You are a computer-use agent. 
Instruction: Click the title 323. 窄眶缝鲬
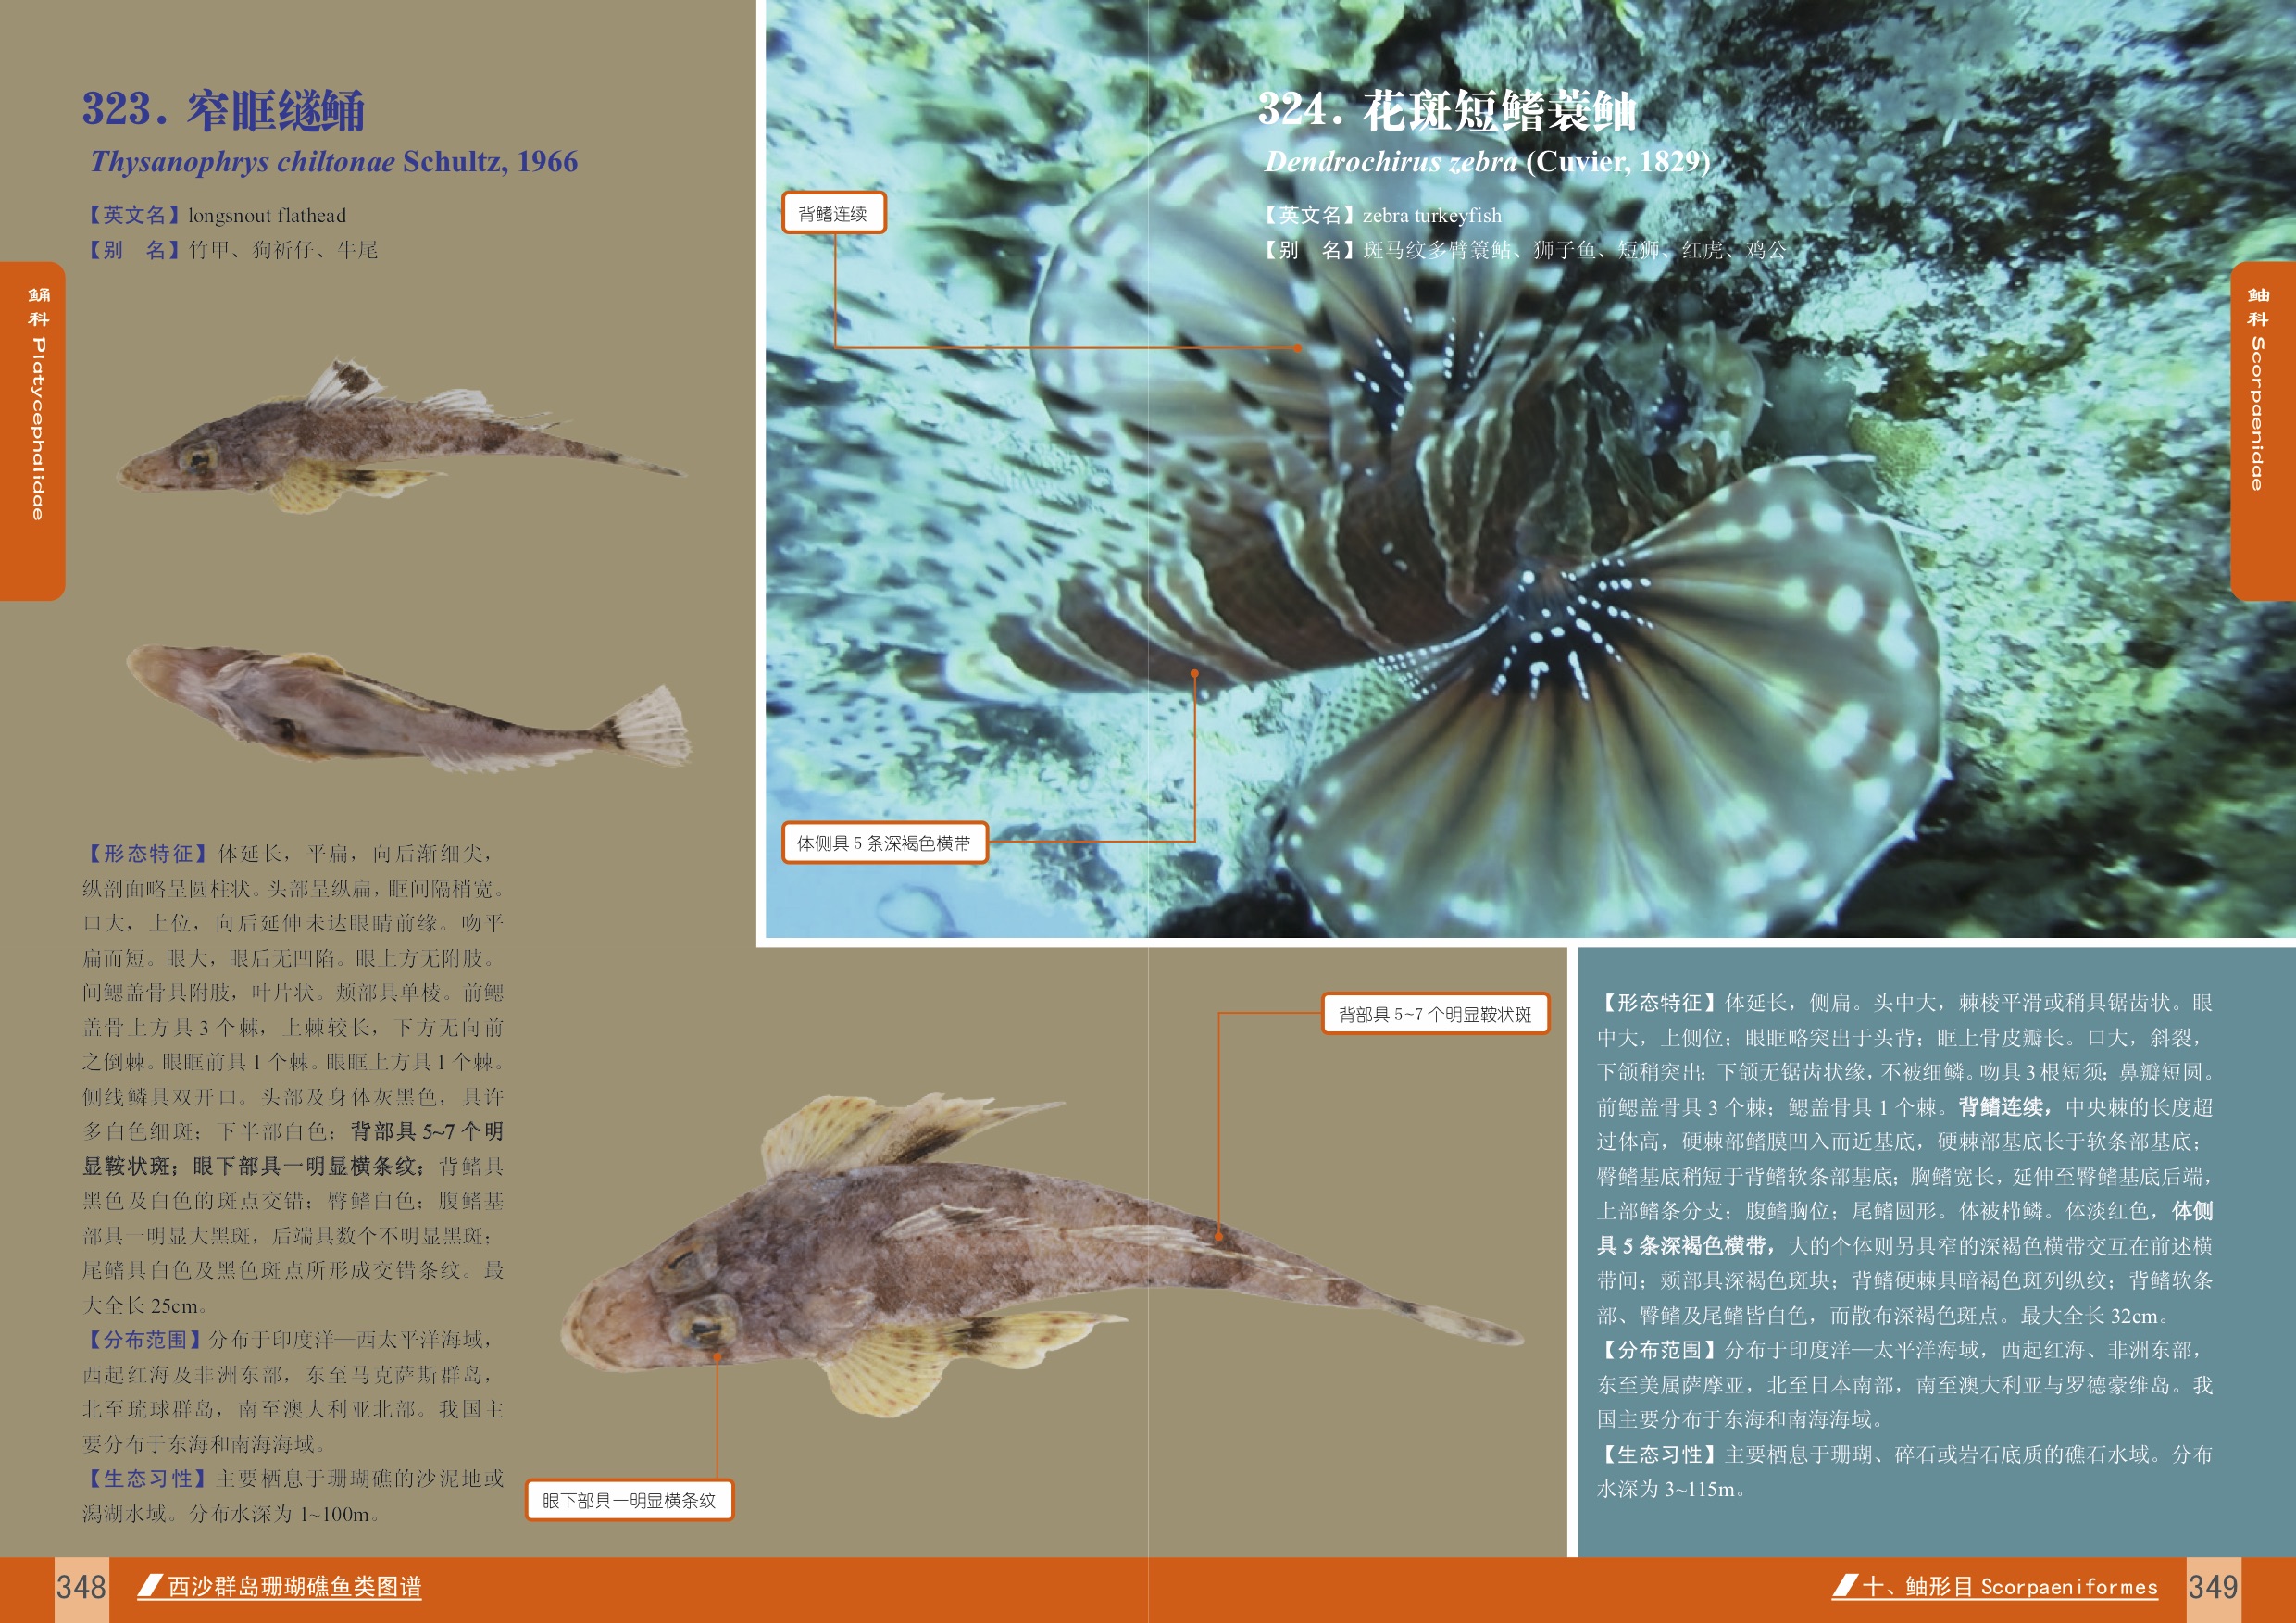point(223,110)
